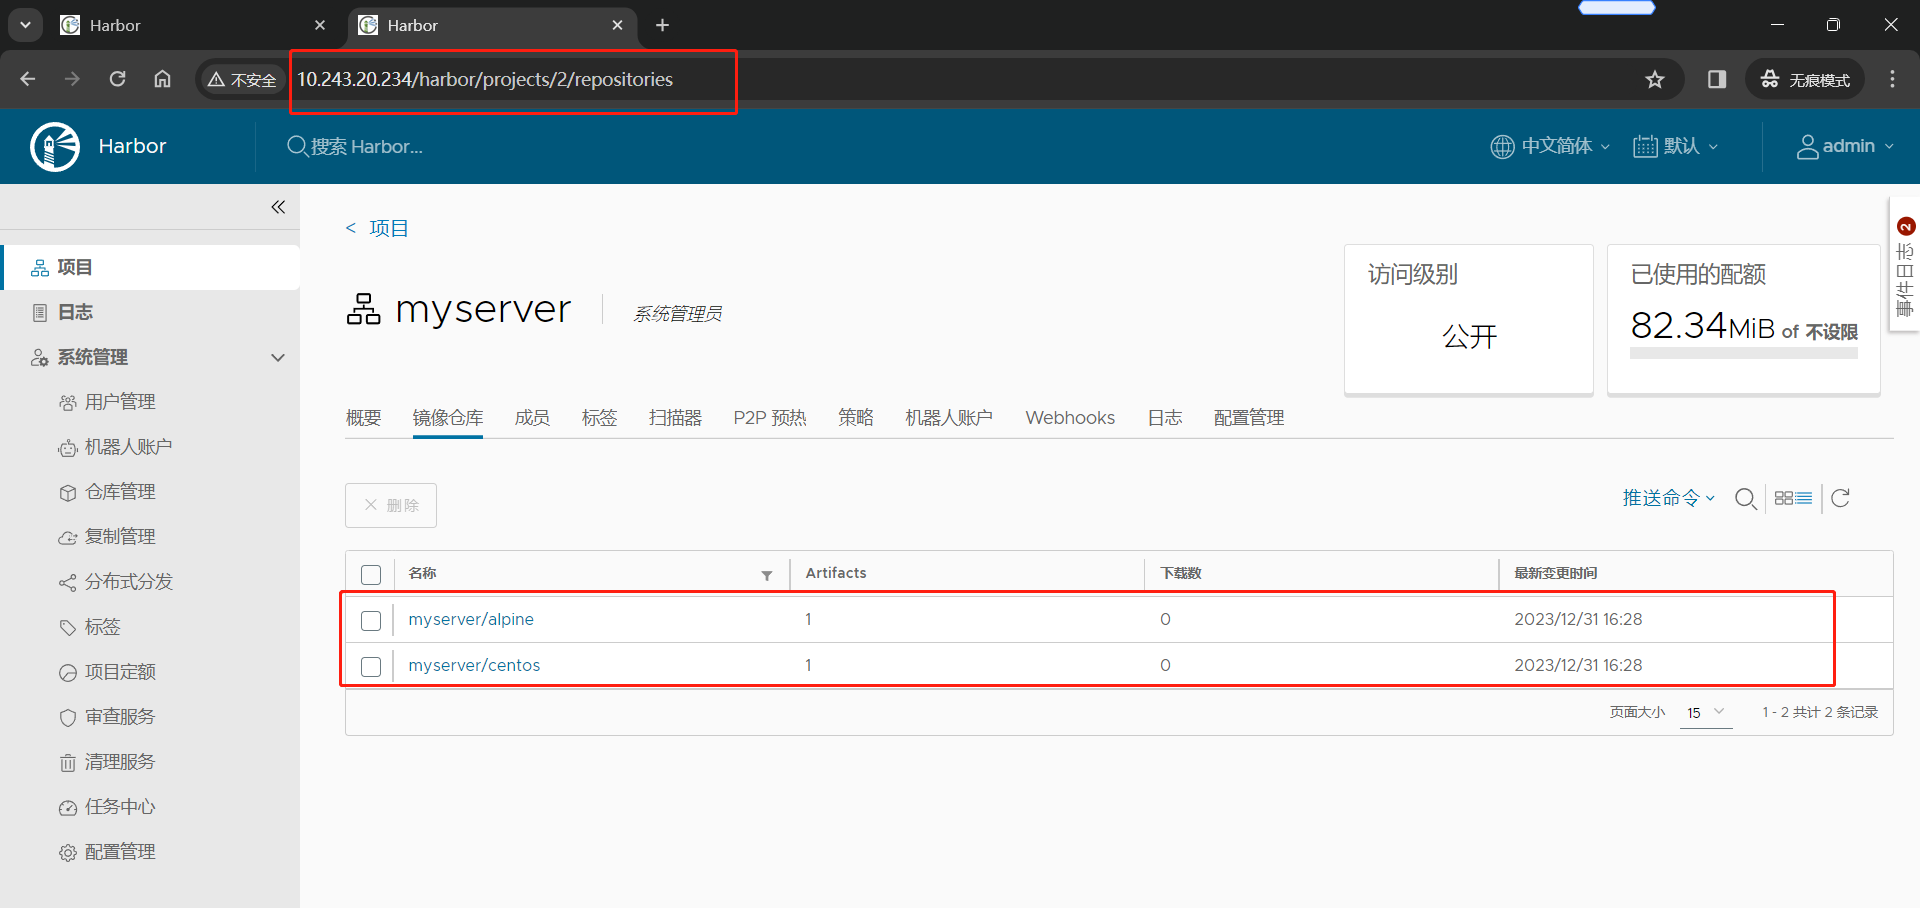Open a new browser tab
The image size is (1920, 908).
point(662,25)
